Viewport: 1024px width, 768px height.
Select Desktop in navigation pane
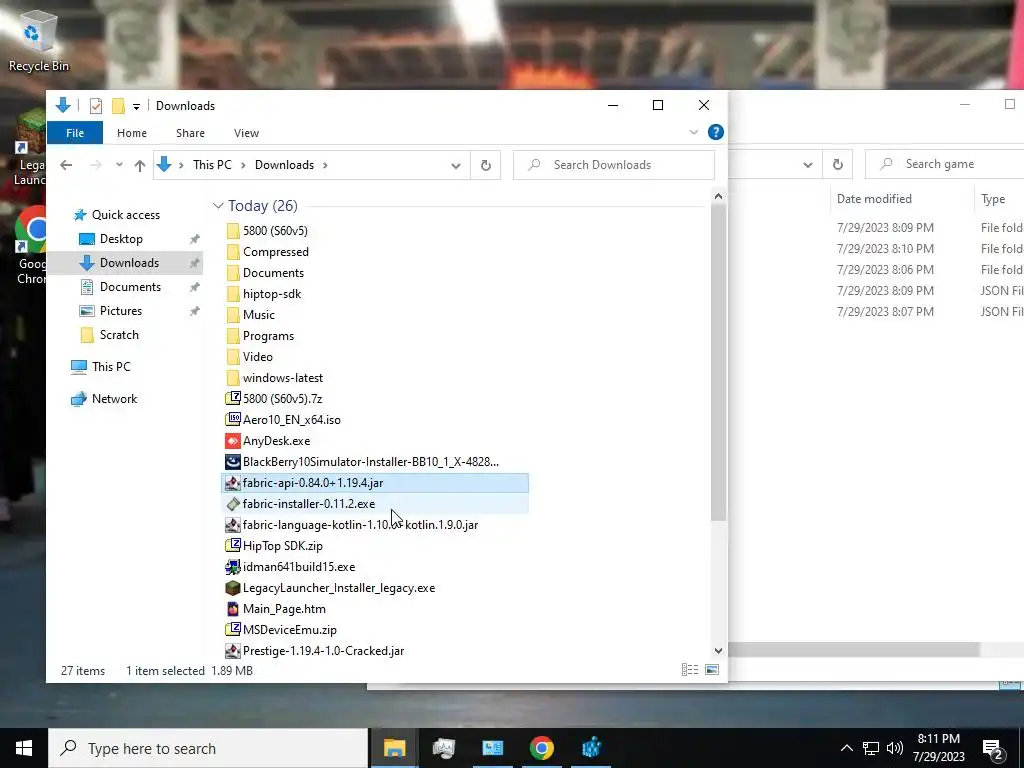(121, 238)
